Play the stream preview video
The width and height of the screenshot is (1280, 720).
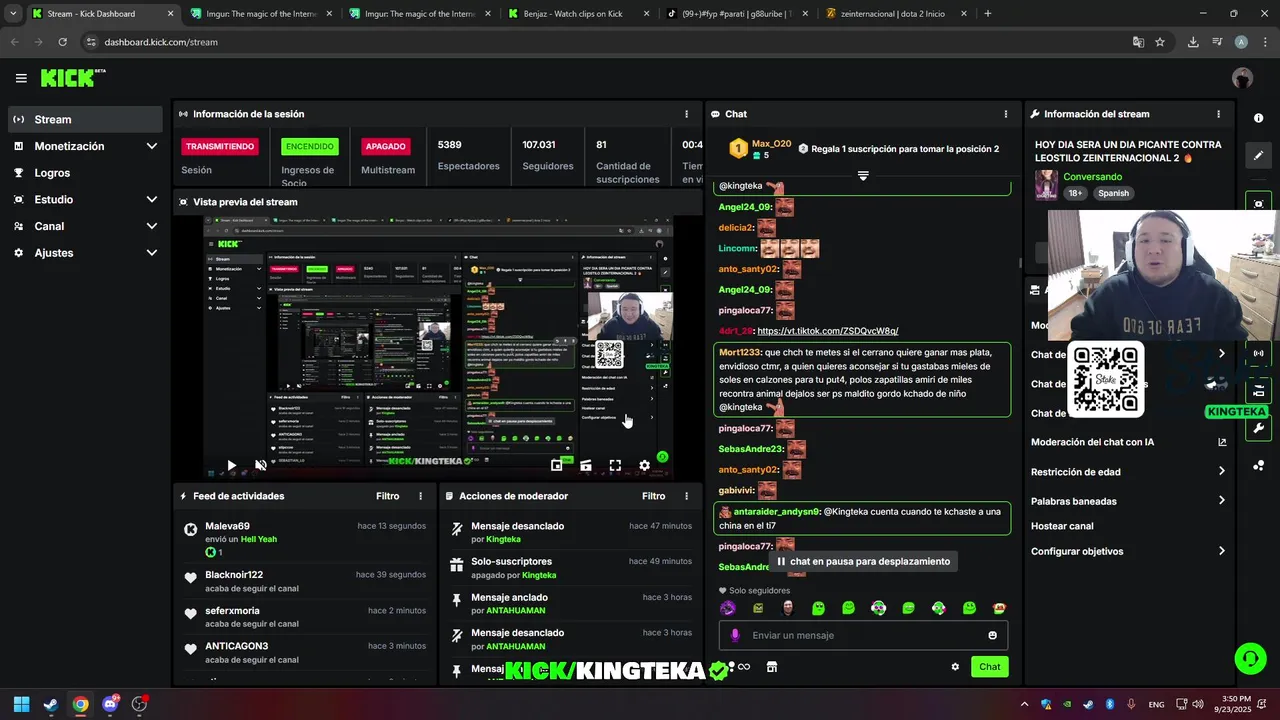coord(231,465)
